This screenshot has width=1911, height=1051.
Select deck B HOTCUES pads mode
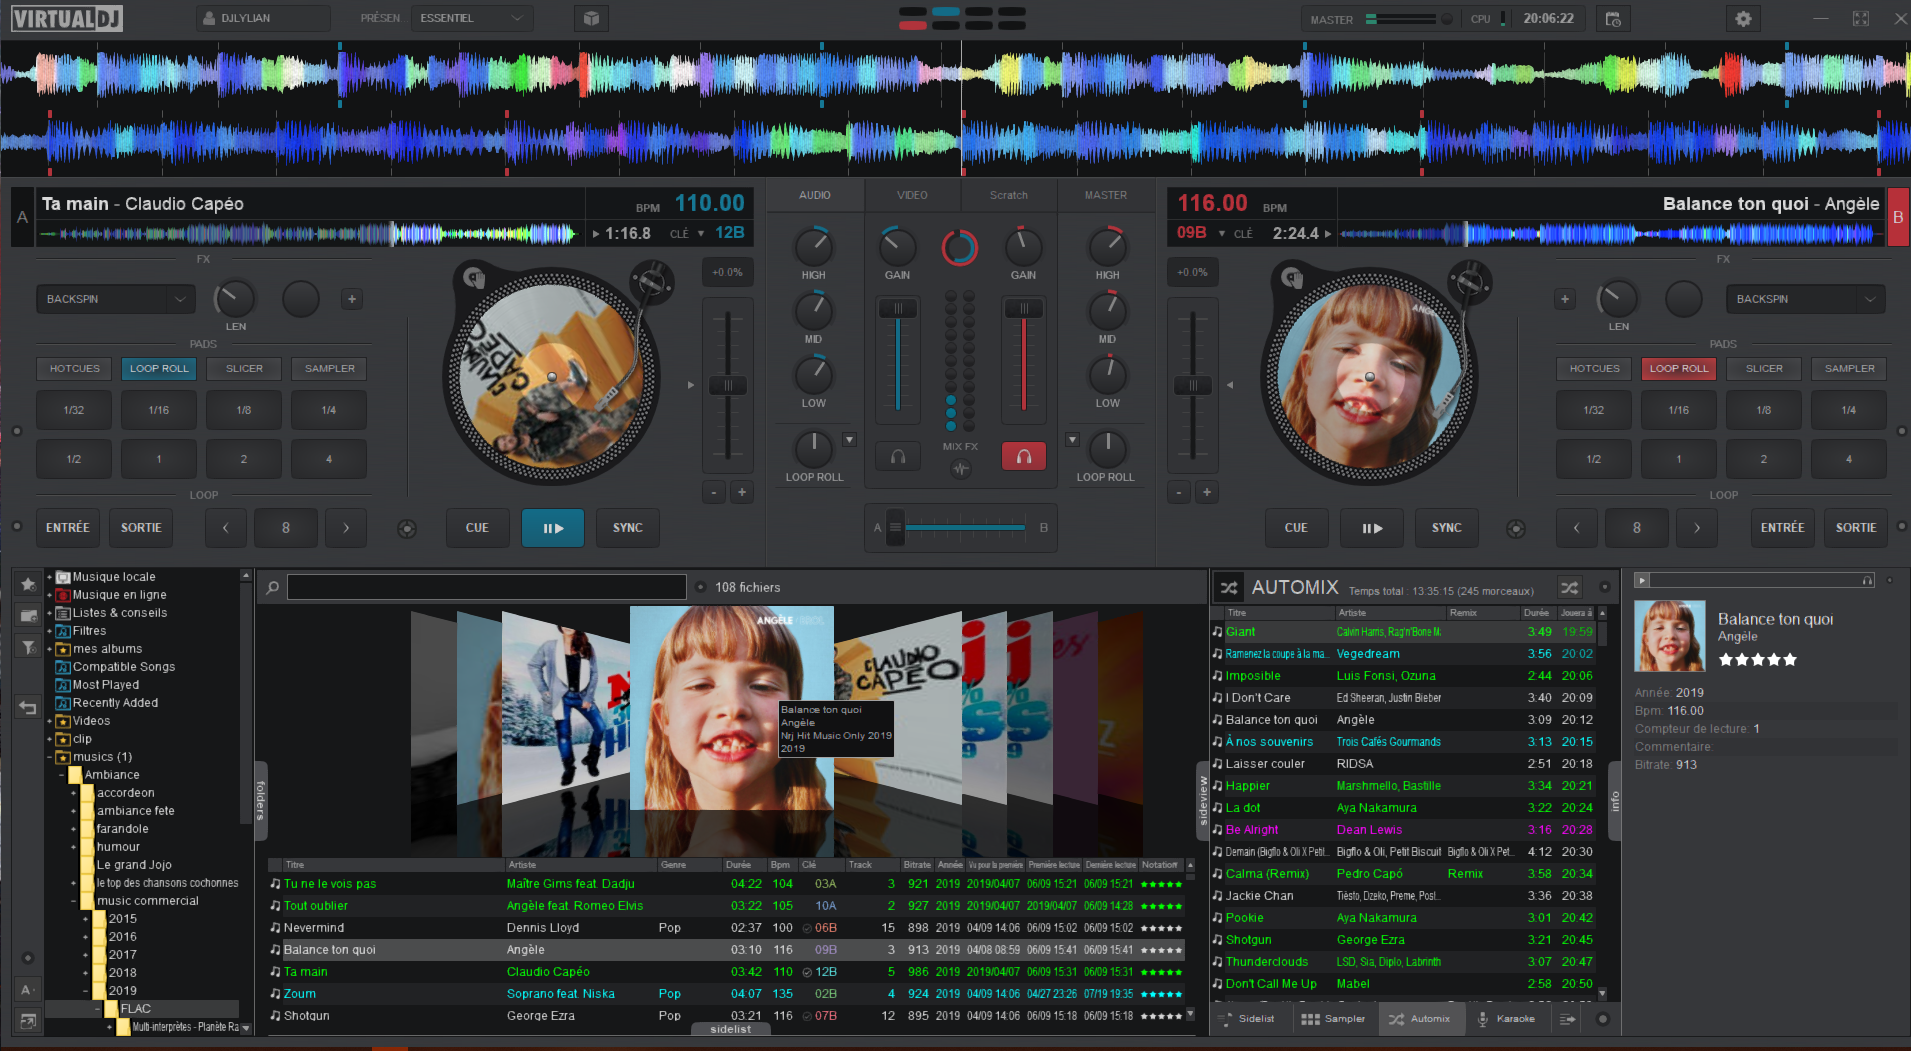(1594, 369)
